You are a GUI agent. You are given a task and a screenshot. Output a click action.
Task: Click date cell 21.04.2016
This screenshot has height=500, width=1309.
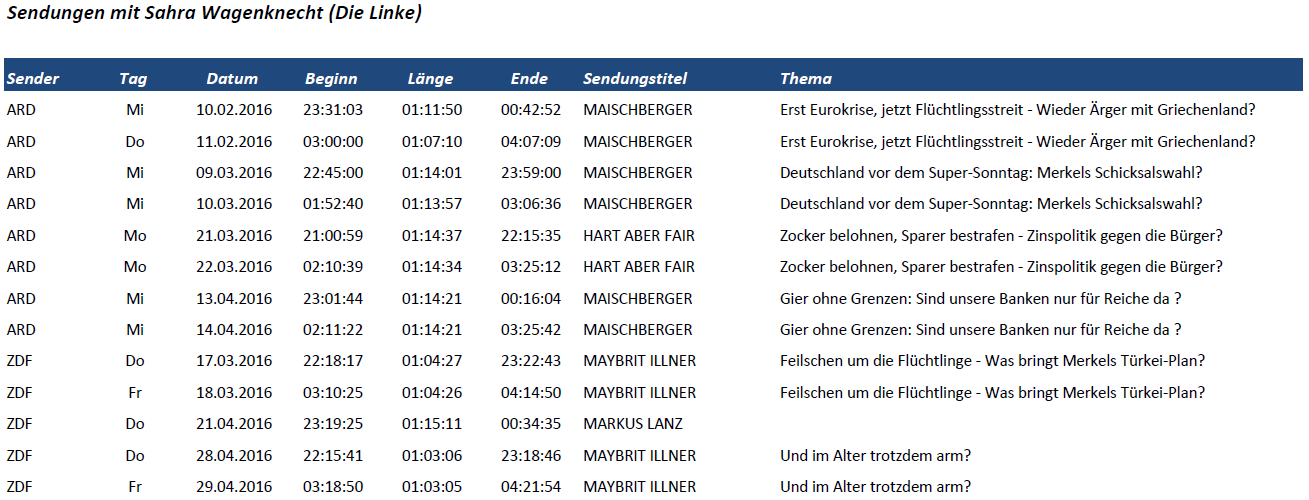pyautogui.click(x=234, y=424)
